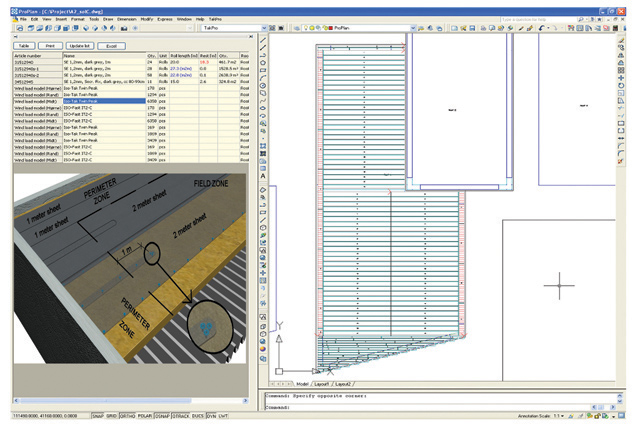Click the first view toolbar icon below File
The width and height of the screenshot is (640, 427).
click(20, 28)
